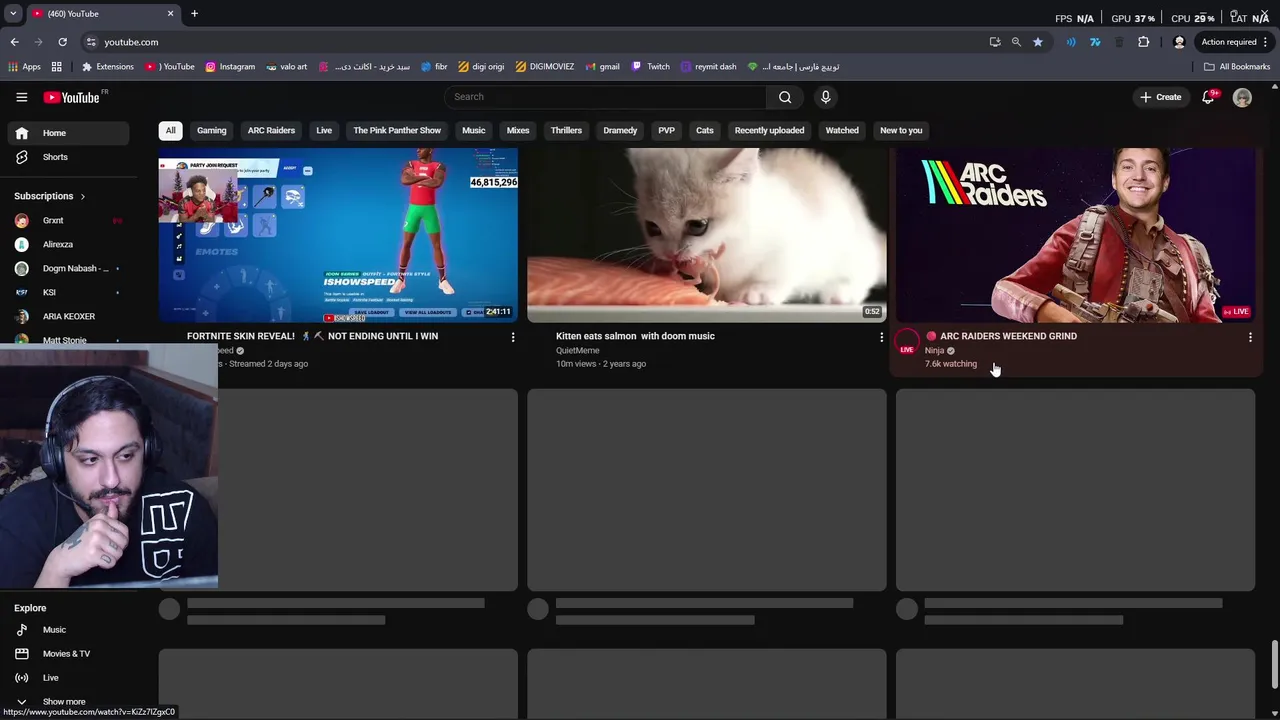This screenshot has width=1280, height=720.
Task: Open the QuietMeme channel link
Action: [x=577, y=351]
